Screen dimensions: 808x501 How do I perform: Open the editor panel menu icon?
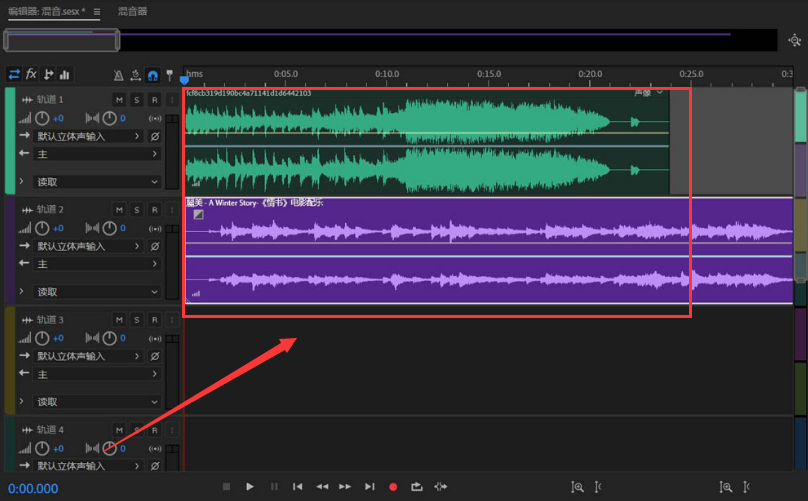pyautogui.click(x=97, y=12)
